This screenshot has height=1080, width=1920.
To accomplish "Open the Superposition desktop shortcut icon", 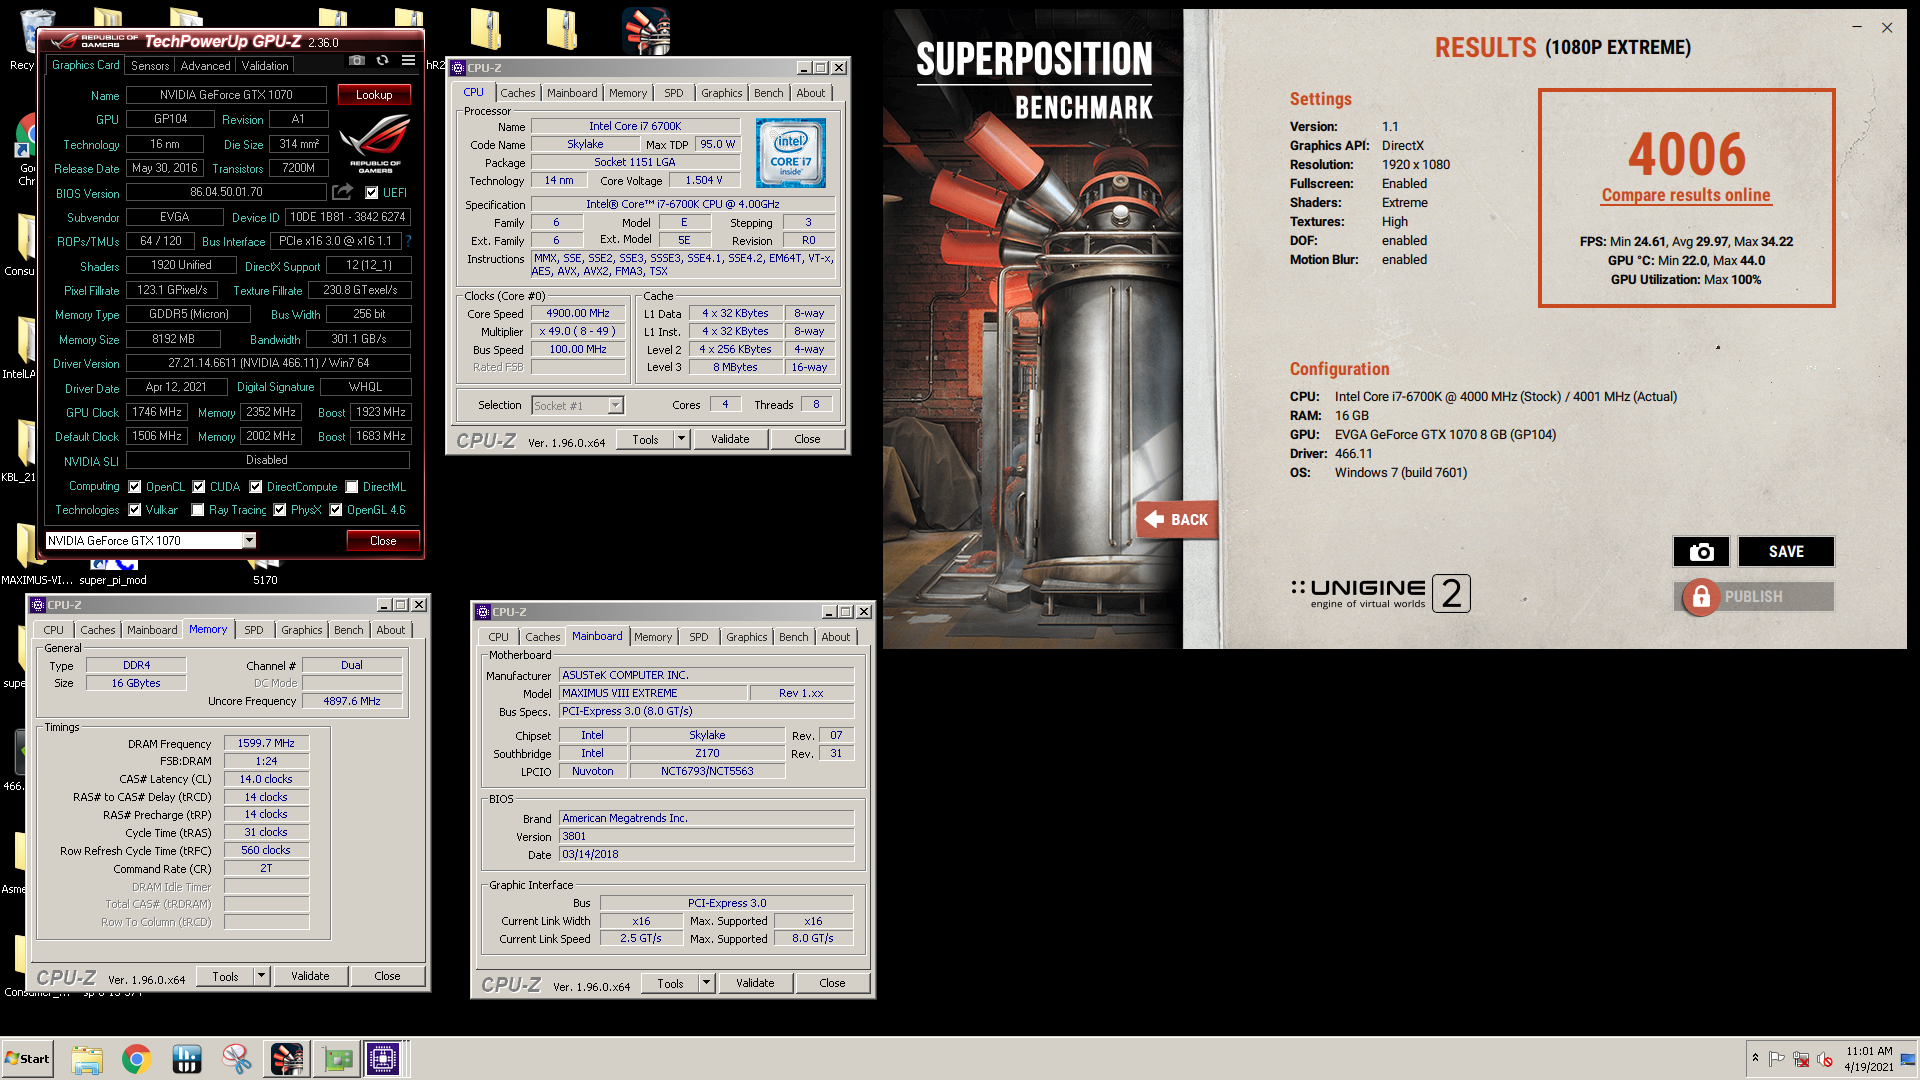I will tap(646, 30).
